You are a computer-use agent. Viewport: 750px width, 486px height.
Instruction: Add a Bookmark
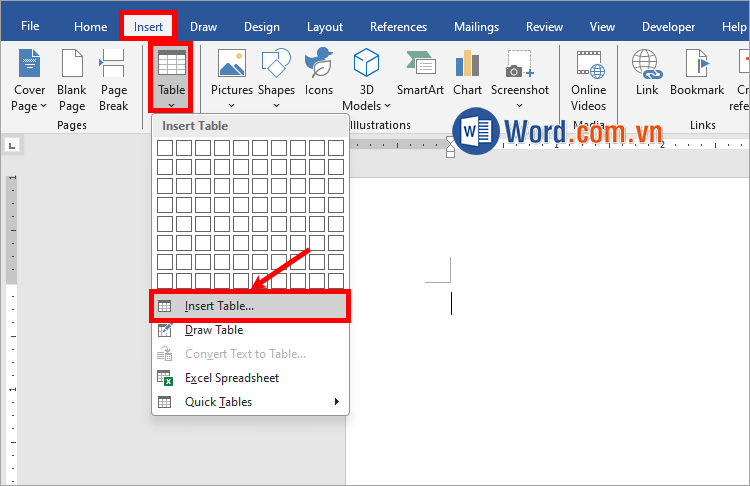tap(697, 73)
